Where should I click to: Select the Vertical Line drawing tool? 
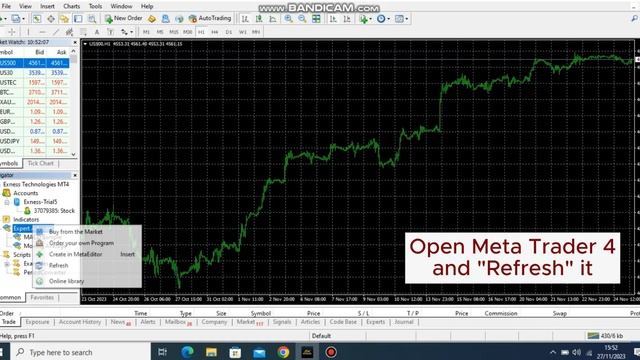click(x=28, y=32)
